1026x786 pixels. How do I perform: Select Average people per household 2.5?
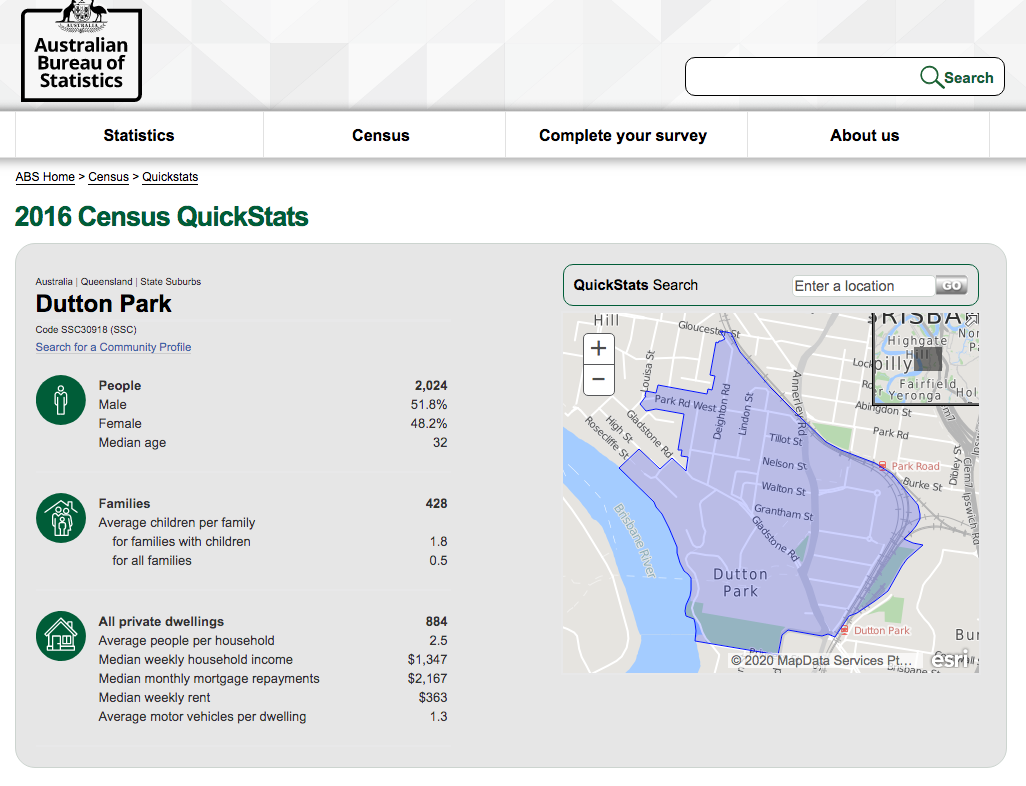pyautogui.click(x=439, y=640)
